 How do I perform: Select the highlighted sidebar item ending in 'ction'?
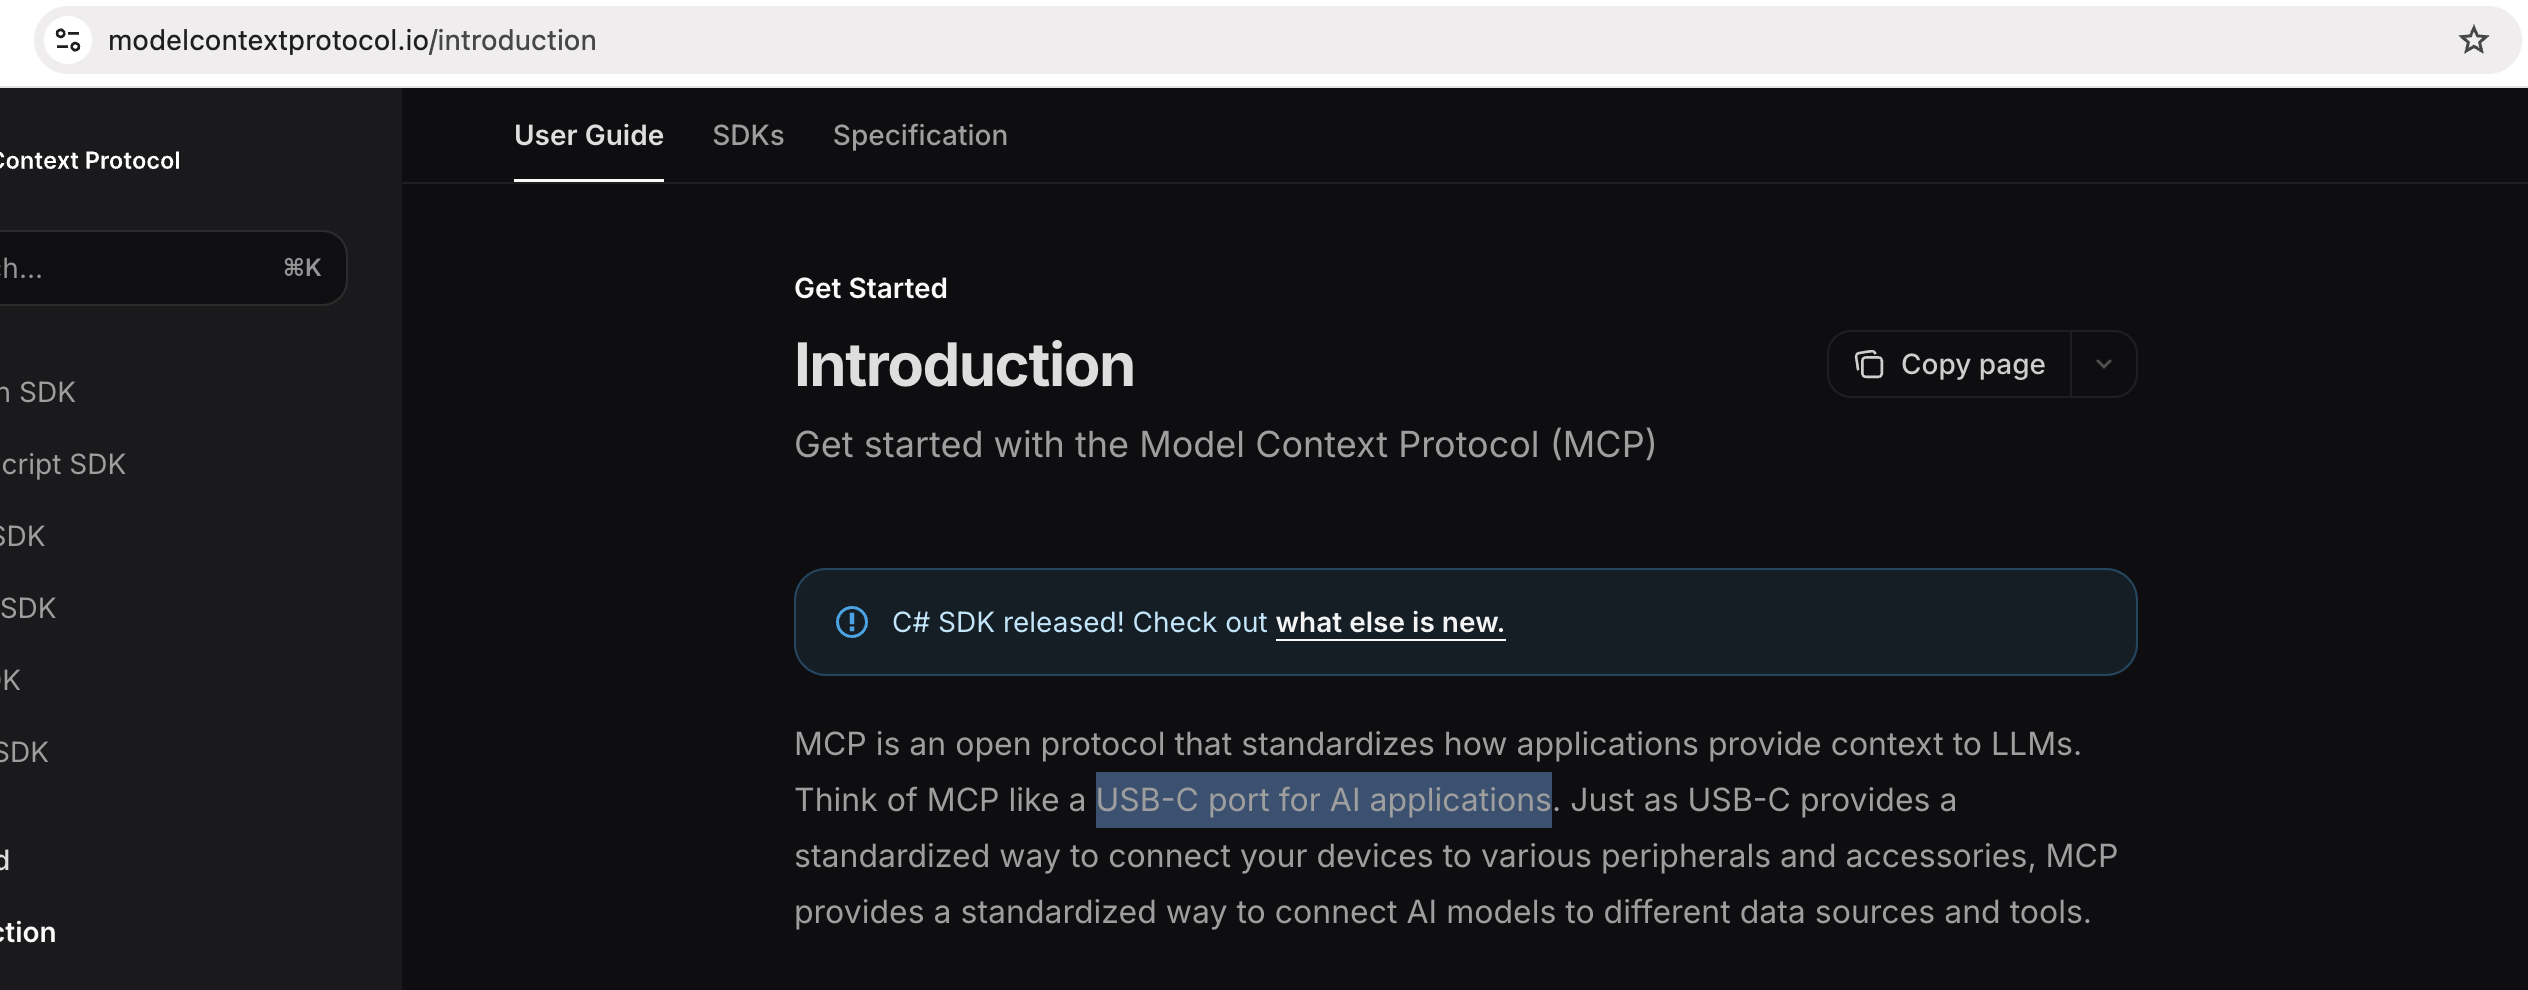(x=28, y=932)
